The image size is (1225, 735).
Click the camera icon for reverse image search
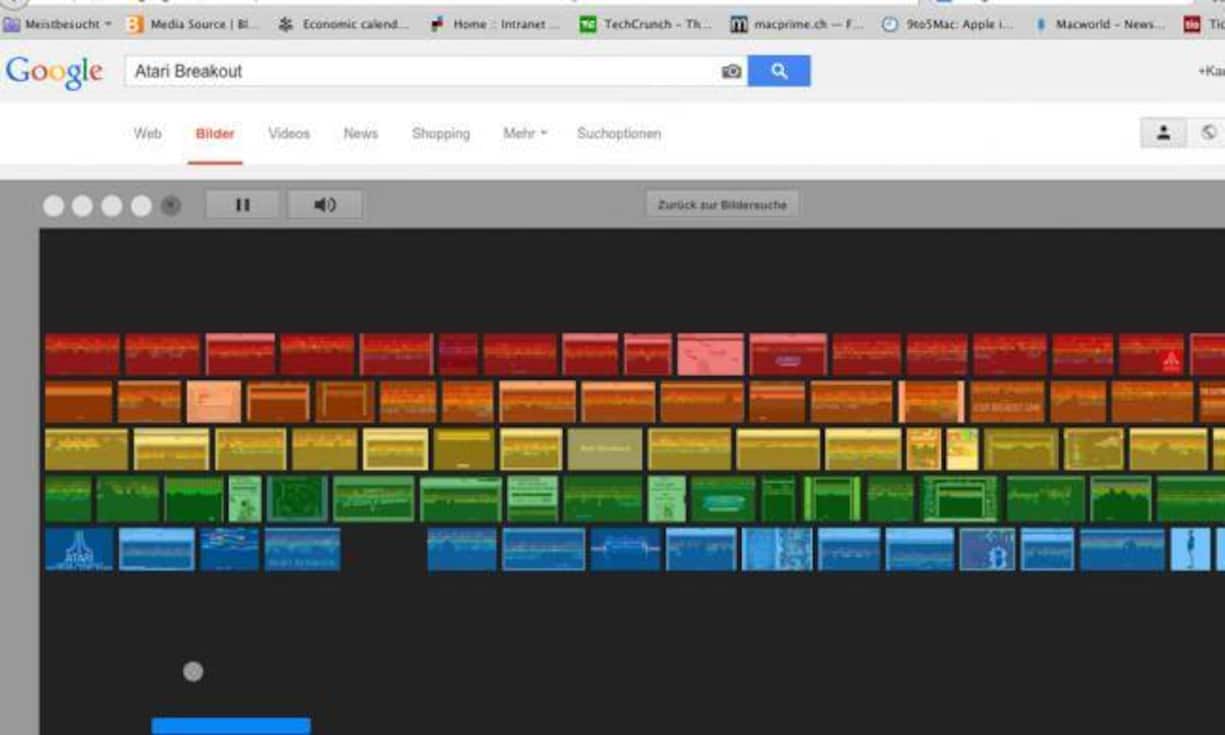(731, 71)
